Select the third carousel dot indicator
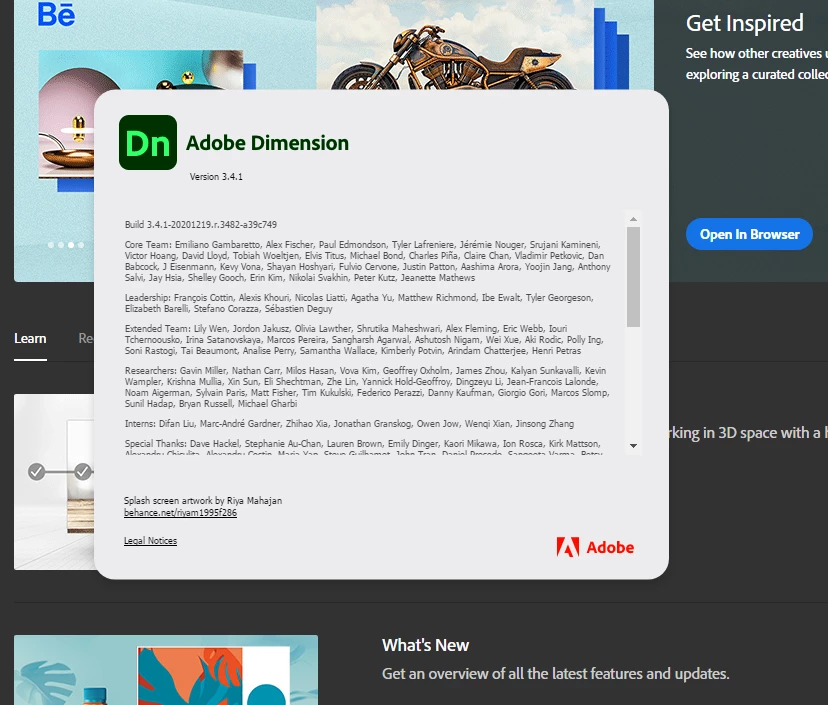The image size is (828, 705). [71, 245]
